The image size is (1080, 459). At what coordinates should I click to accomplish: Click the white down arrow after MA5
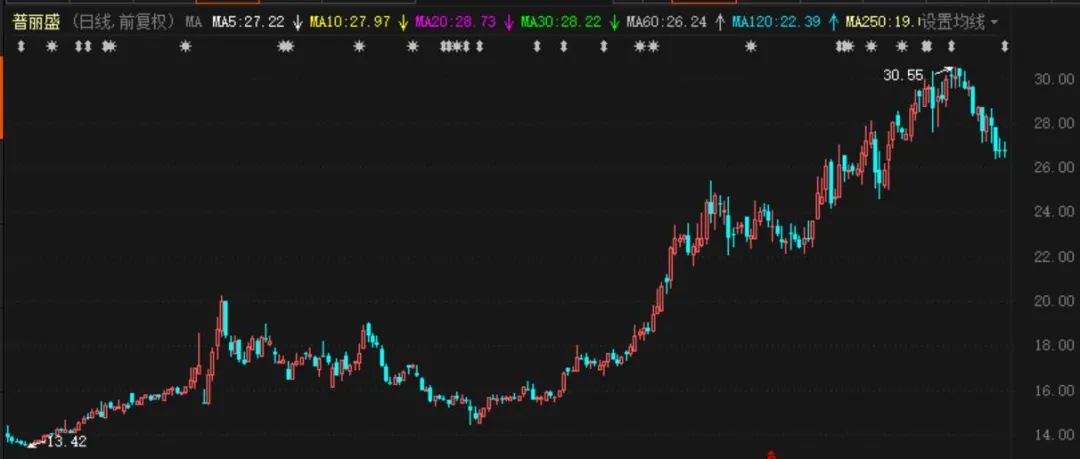pos(297,23)
